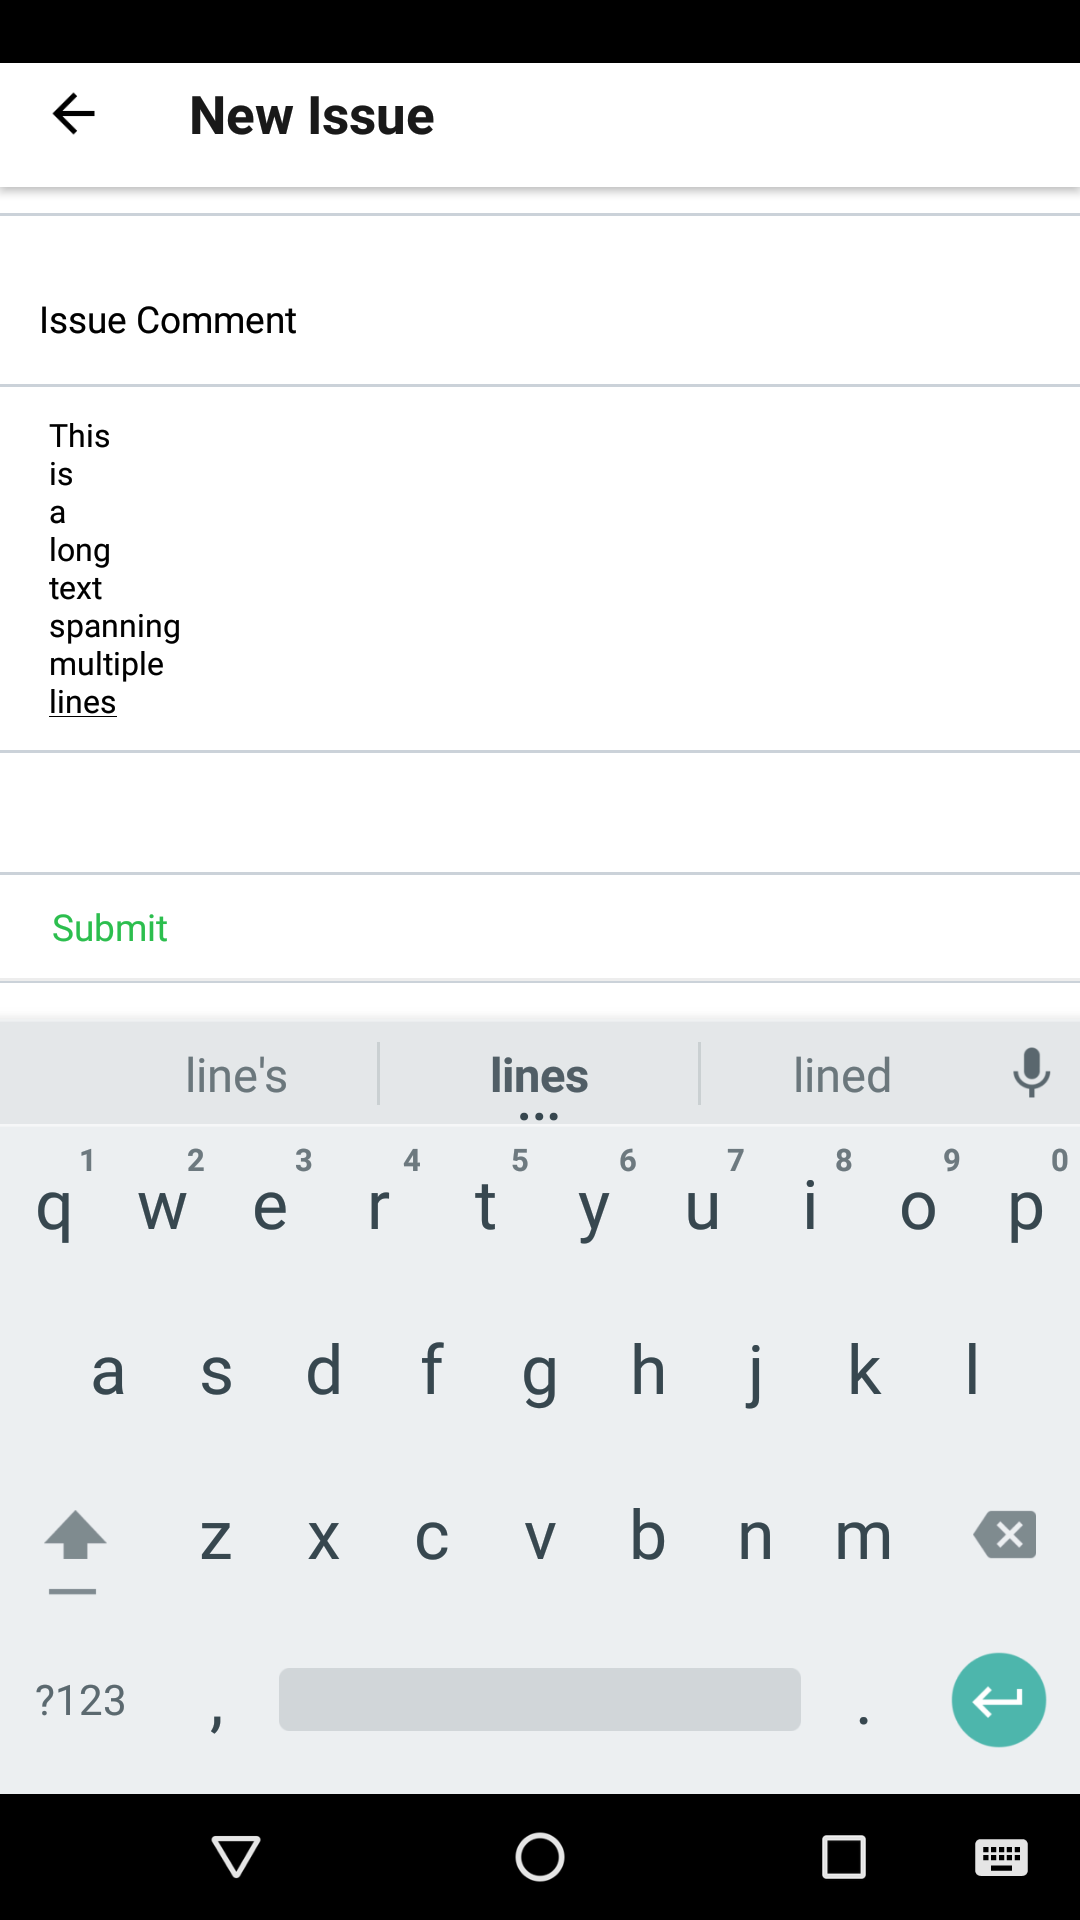Pick the suggestion 'lined'

[842, 1075]
